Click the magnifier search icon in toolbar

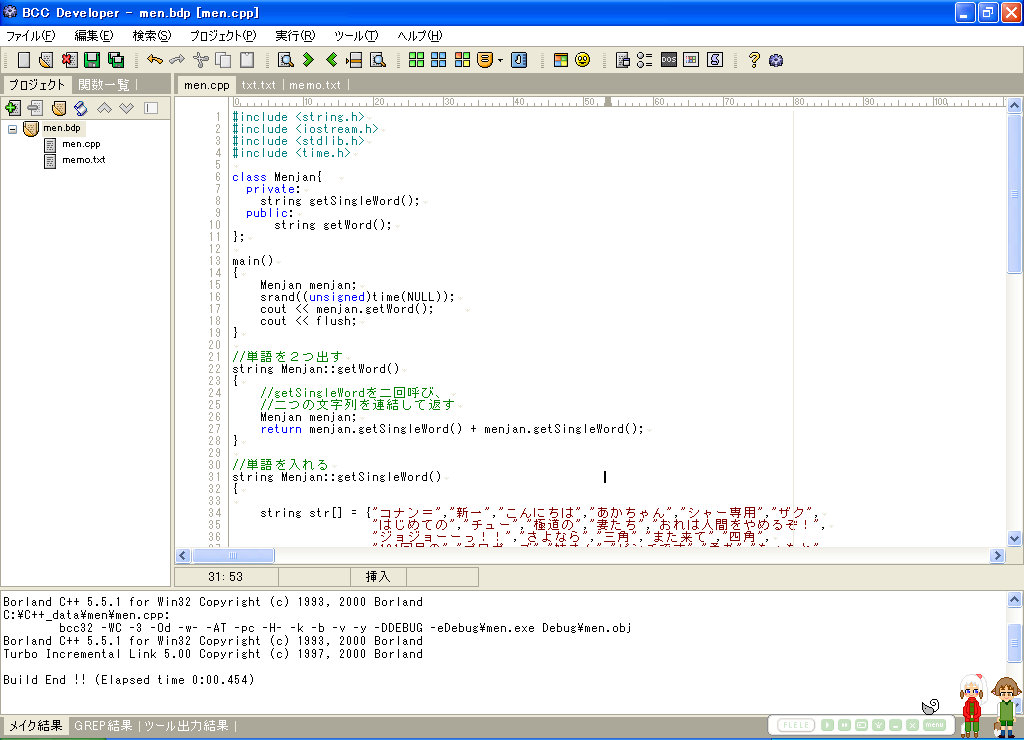pyautogui.click(x=286, y=60)
